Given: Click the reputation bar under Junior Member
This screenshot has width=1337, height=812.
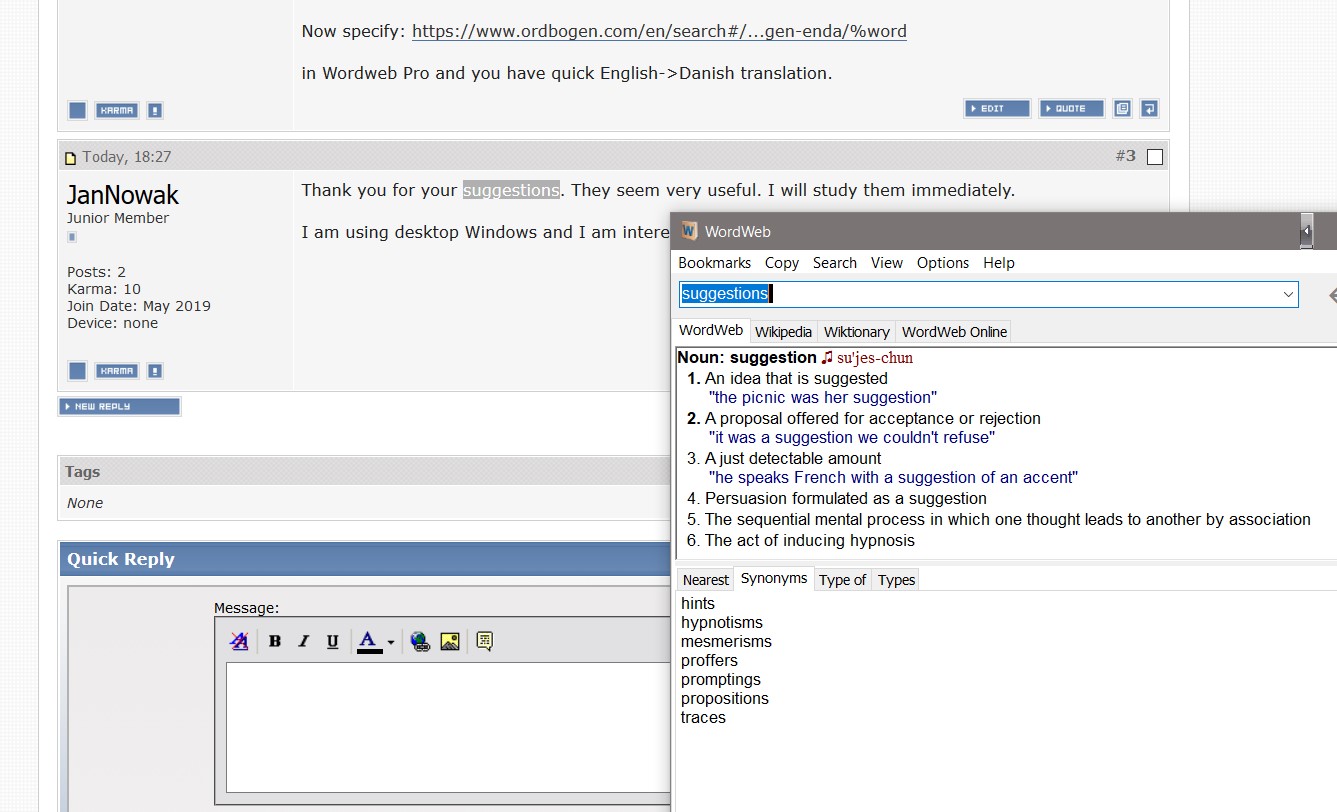Looking at the screenshot, I should tap(71, 237).
